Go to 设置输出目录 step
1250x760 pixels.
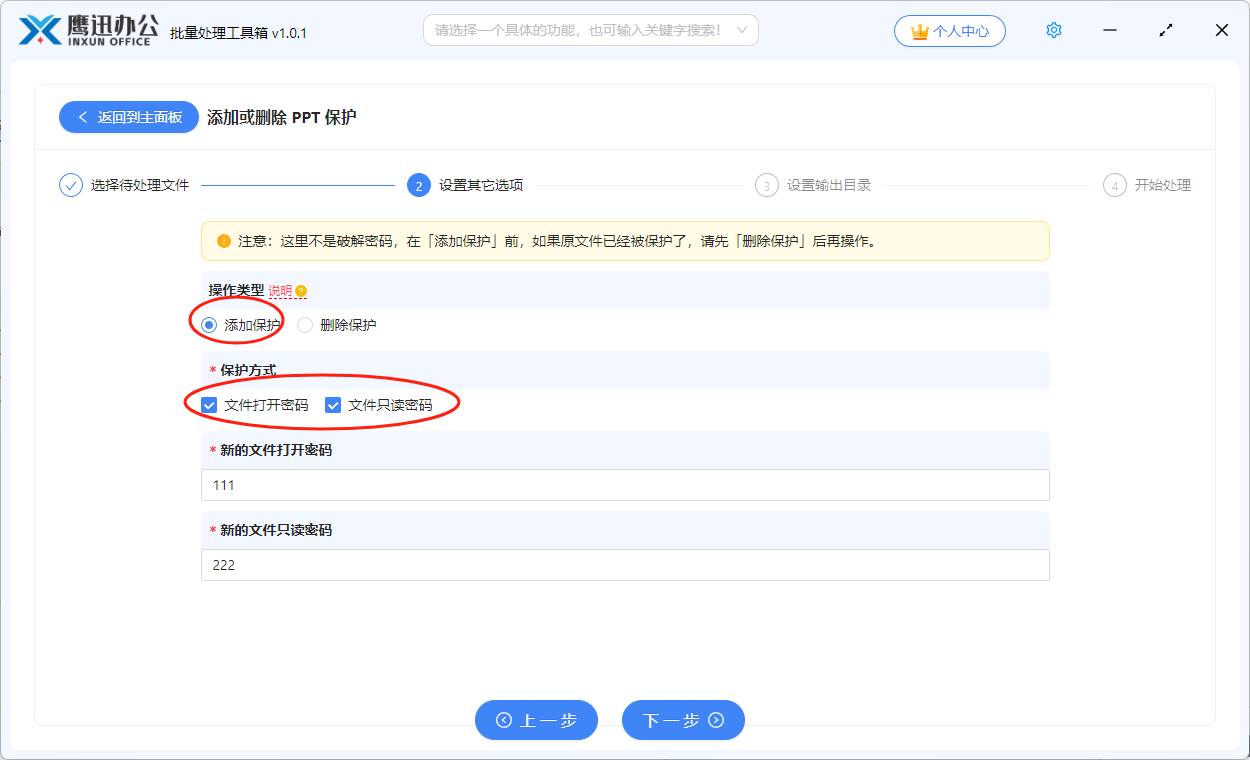click(829, 185)
